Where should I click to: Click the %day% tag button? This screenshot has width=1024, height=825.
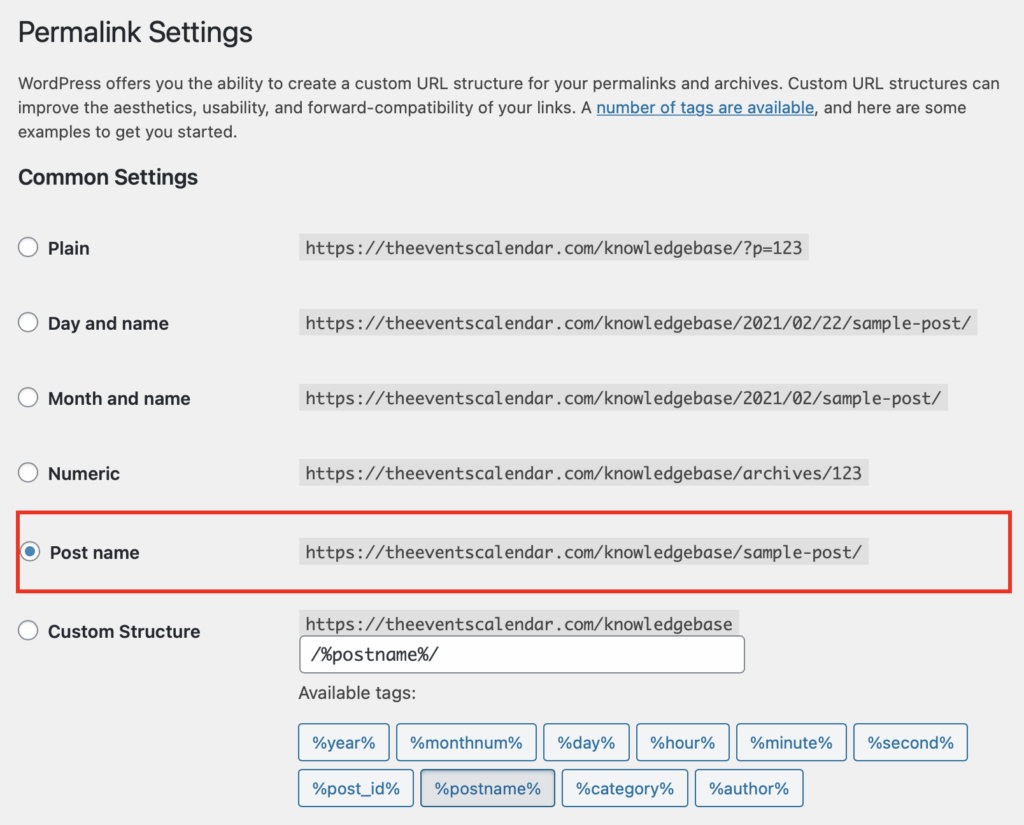[586, 743]
